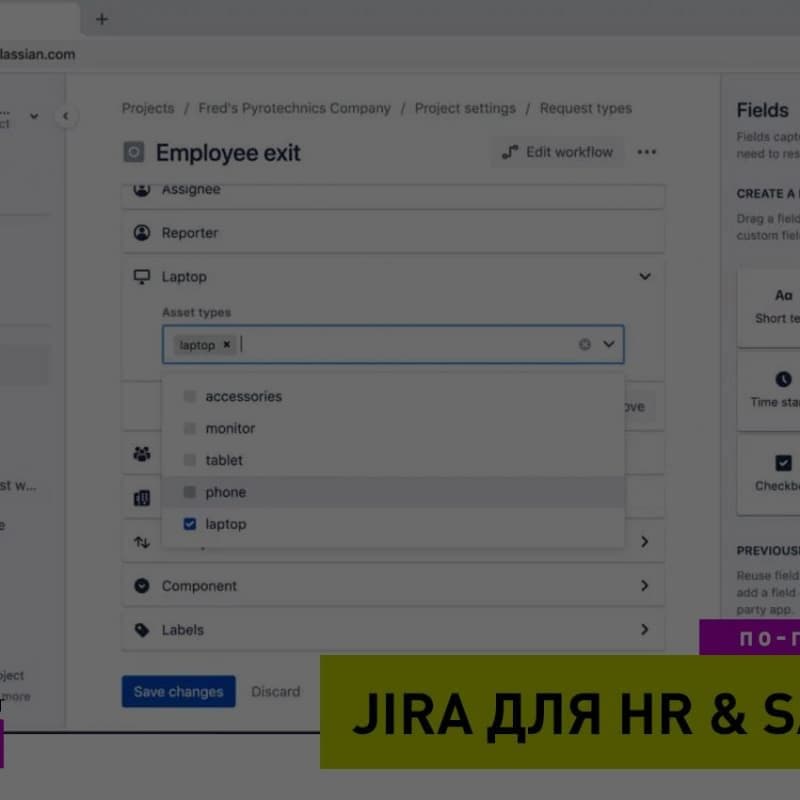
Task: Check the phone option
Action: (190, 492)
